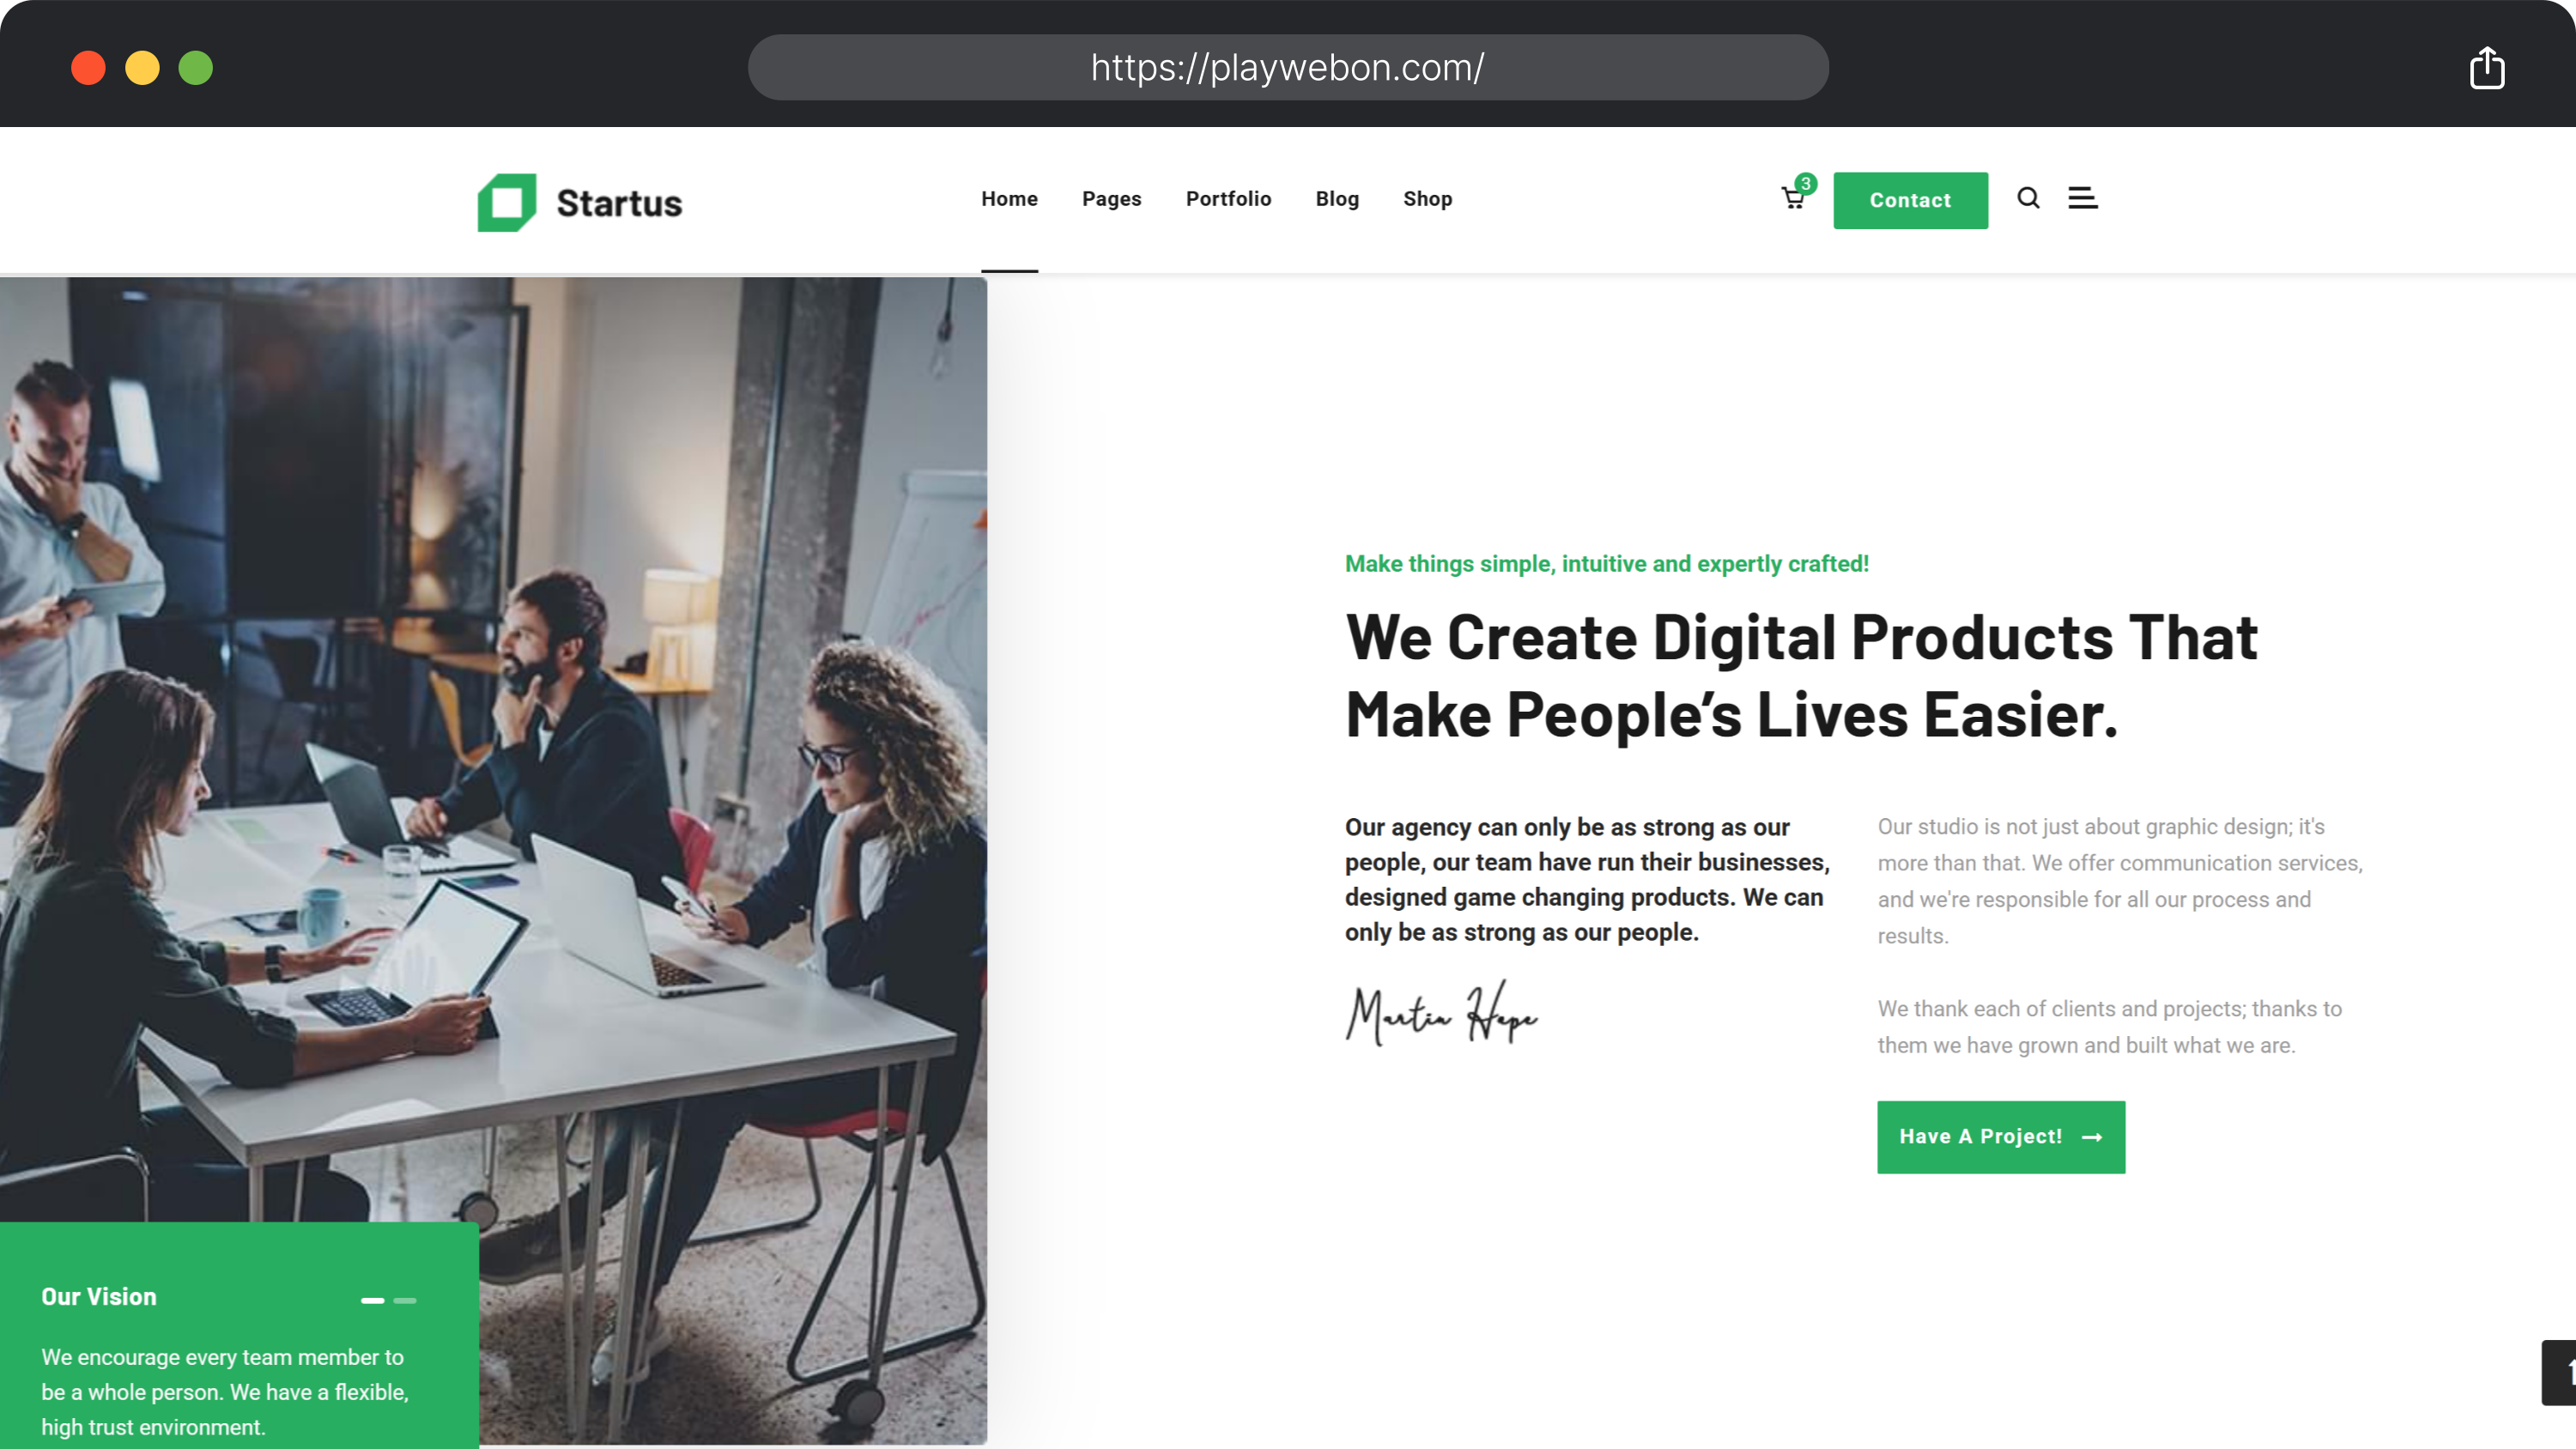Click the Startus green logo icon
The image size is (2576, 1449).
coord(507,203)
